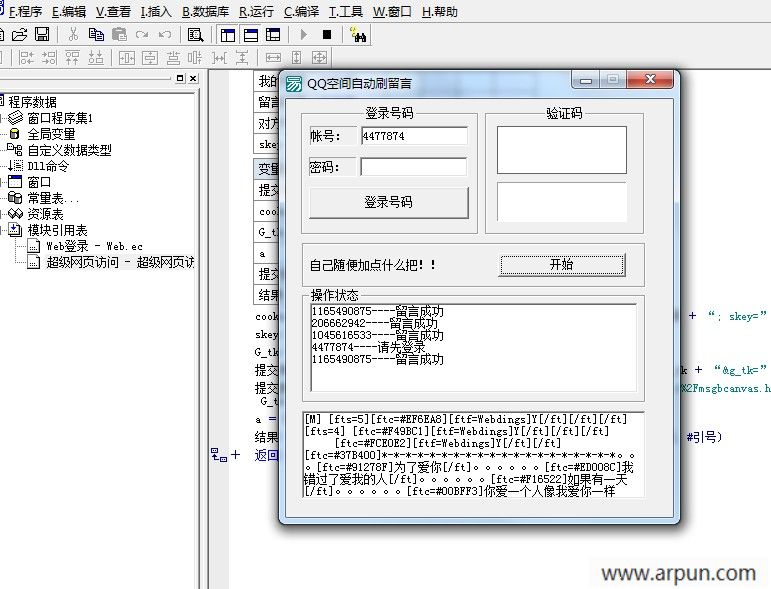771x589 pixels.
Task: Click the Save icon in the toolbar
Action: (42, 34)
